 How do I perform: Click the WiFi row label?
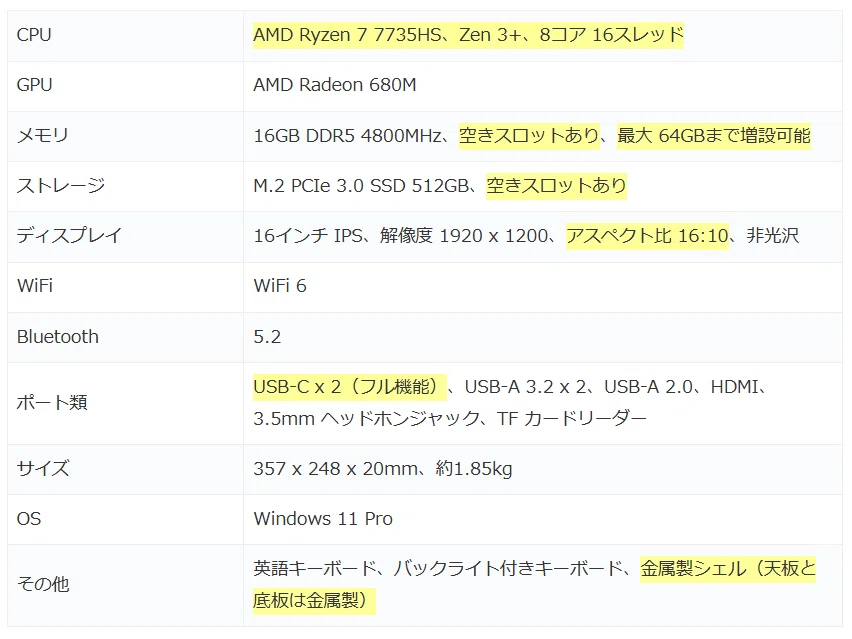(35, 286)
